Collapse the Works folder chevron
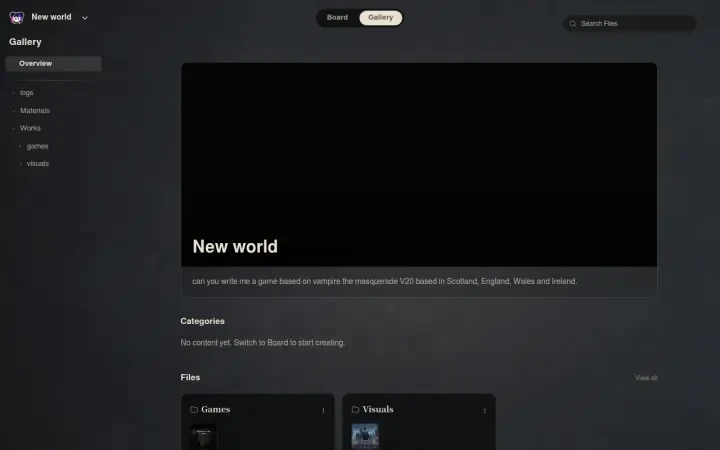Viewport: 720px width, 450px height. click(13, 129)
